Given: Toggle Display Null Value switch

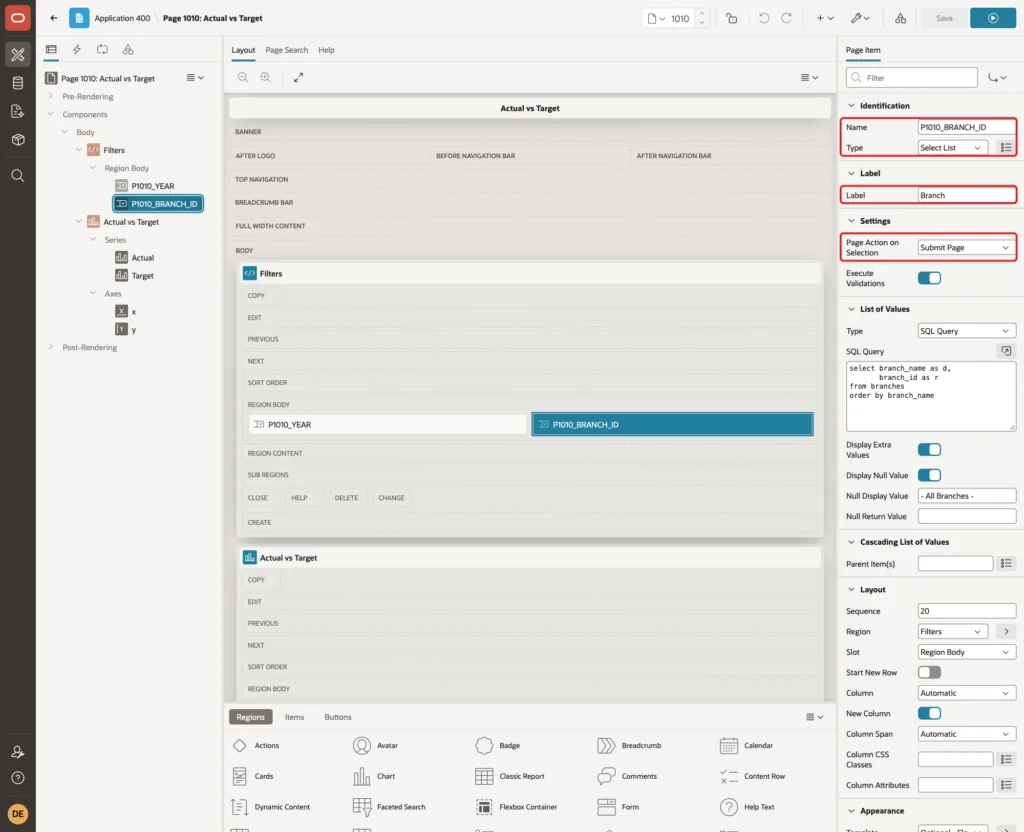Looking at the screenshot, I should coord(929,475).
